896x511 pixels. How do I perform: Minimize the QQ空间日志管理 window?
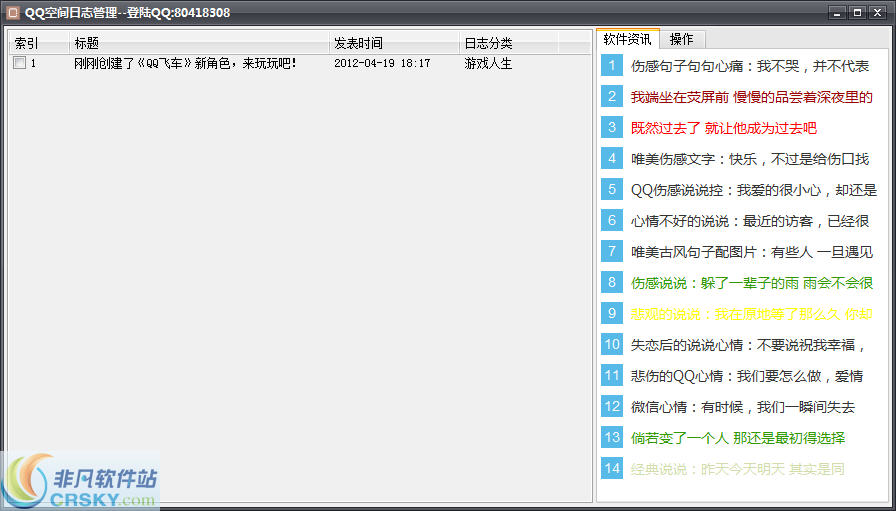837,13
